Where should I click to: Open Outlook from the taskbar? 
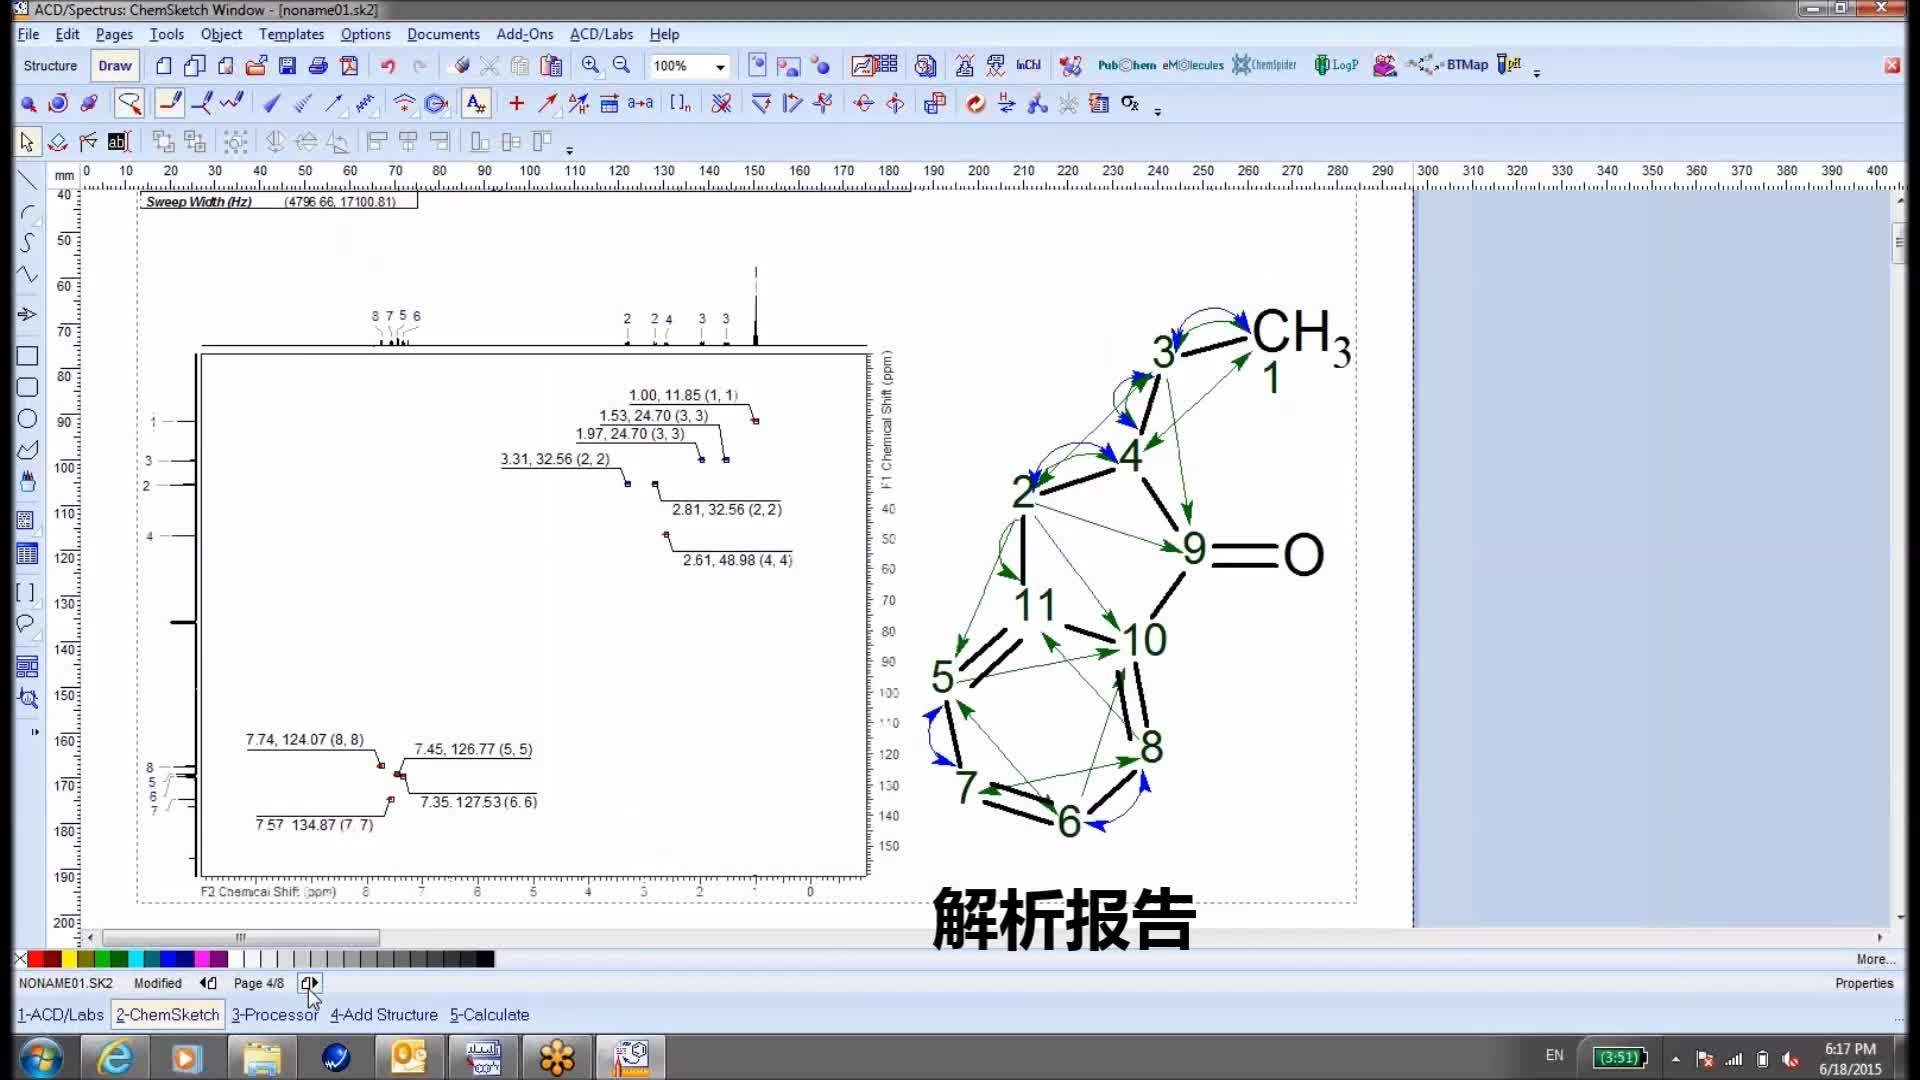pyautogui.click(x=409, y=1058)
